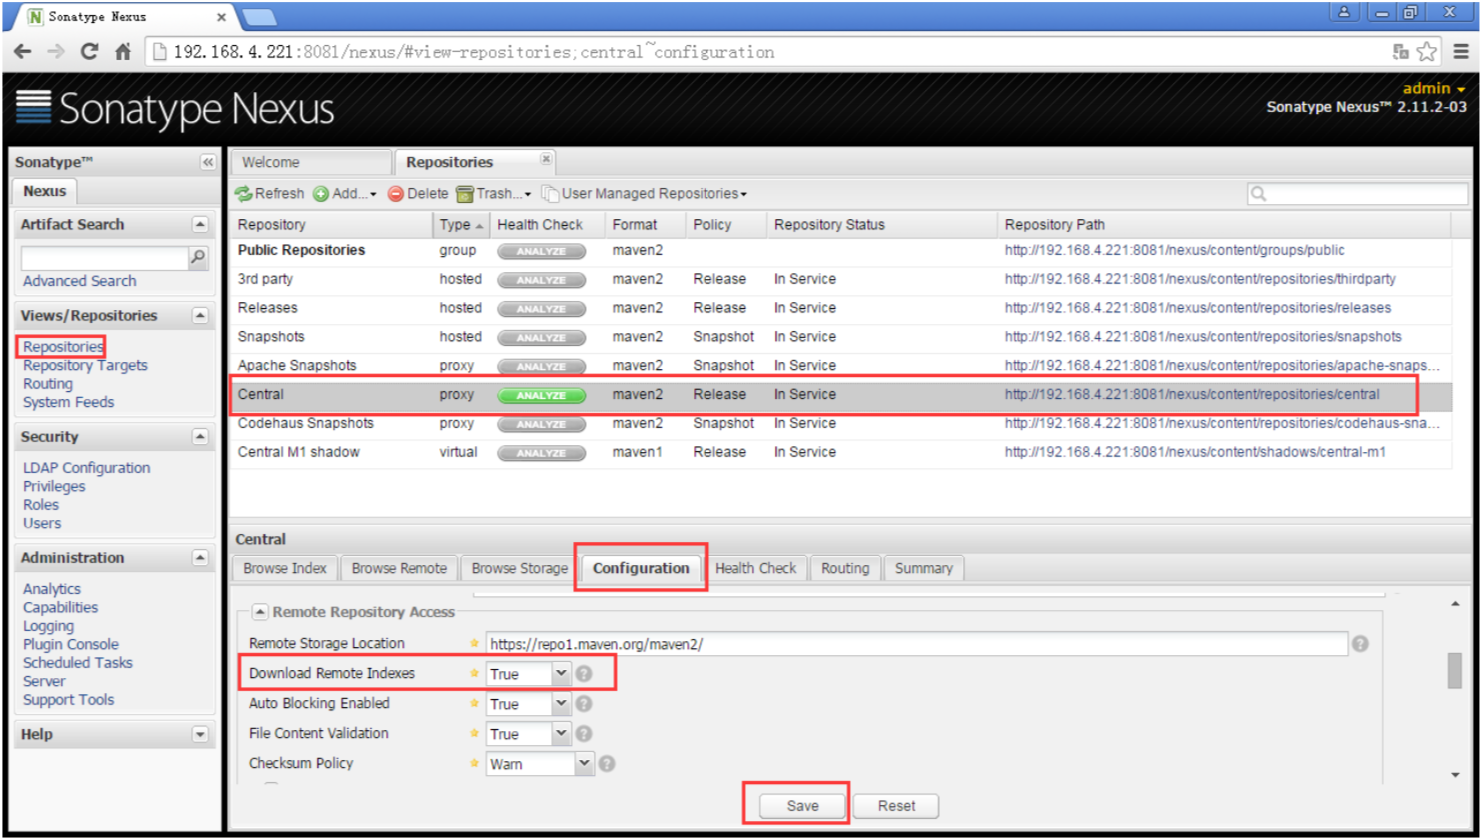Click help icon for Download Remote Indexes
This screenshot has height=838, width=1482.
(584, 674)
